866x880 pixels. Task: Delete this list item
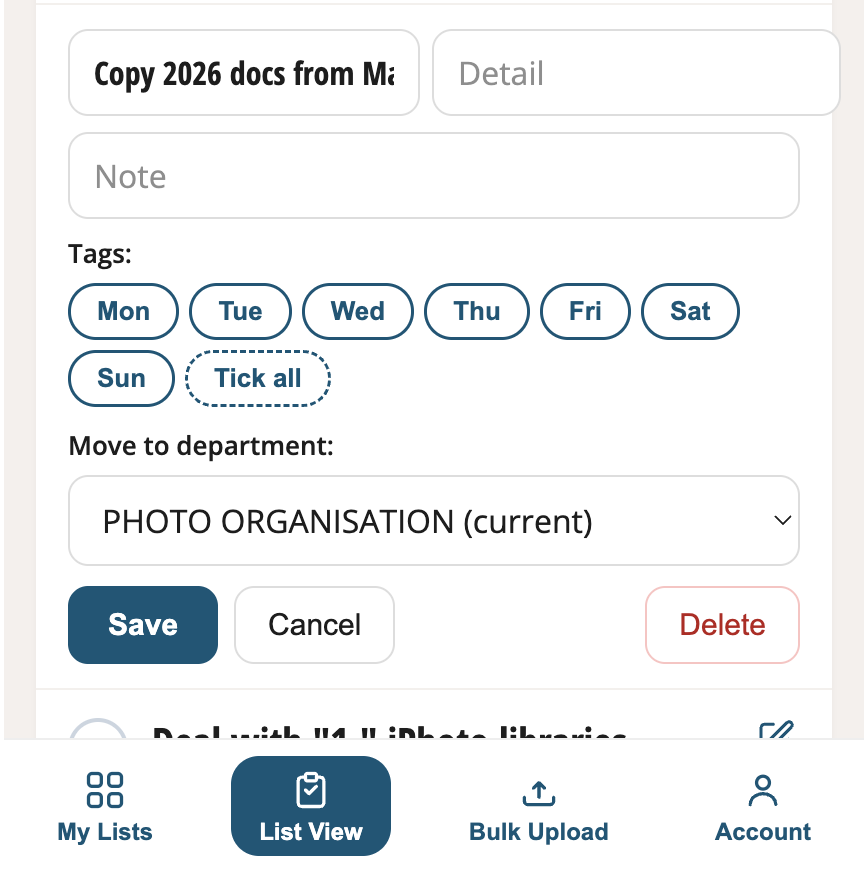pyautogui.click(x=722, y=625)
